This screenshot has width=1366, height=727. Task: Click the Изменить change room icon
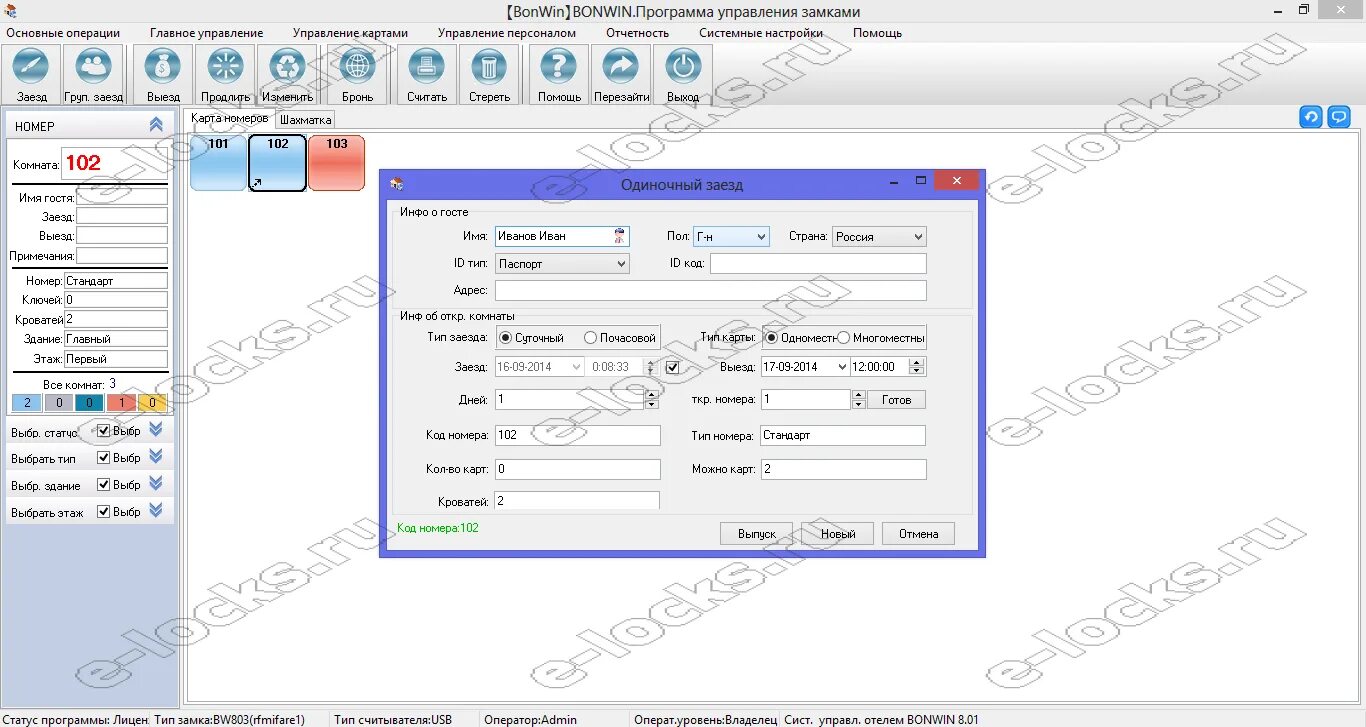tap(287, 75)
